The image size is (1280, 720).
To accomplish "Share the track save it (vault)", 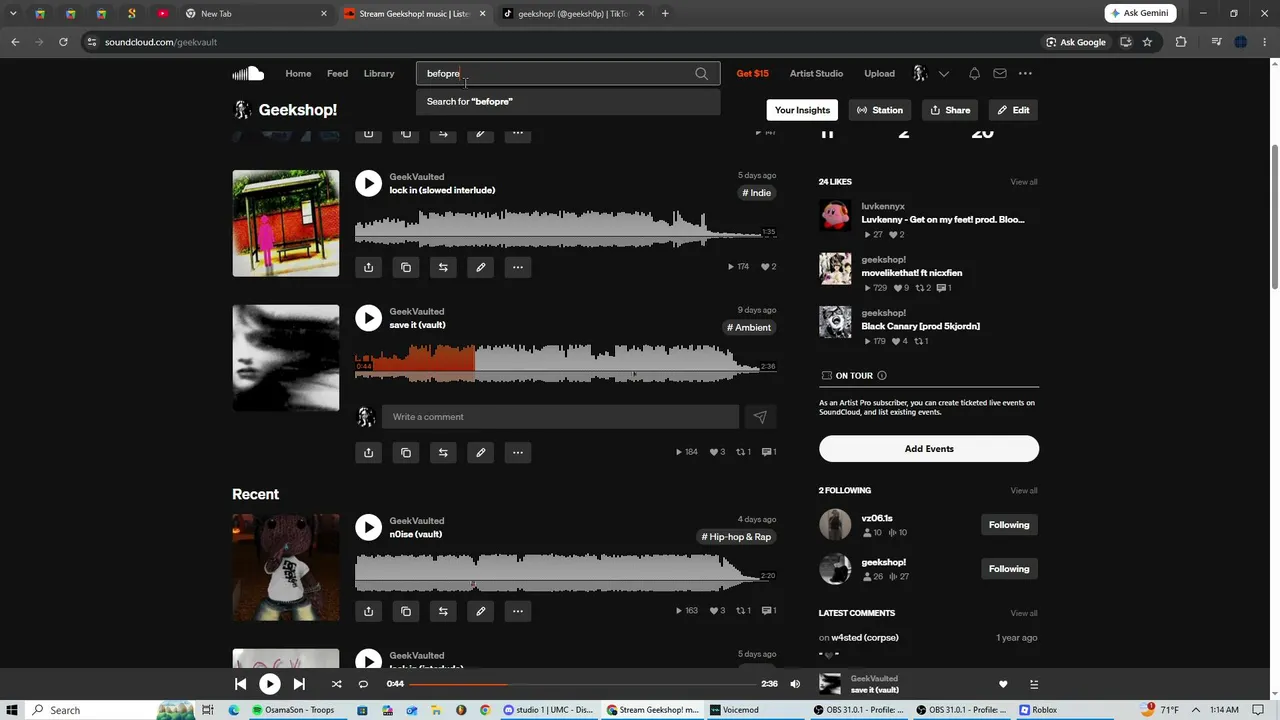I will pyautogui.click(x=368, y=452).
